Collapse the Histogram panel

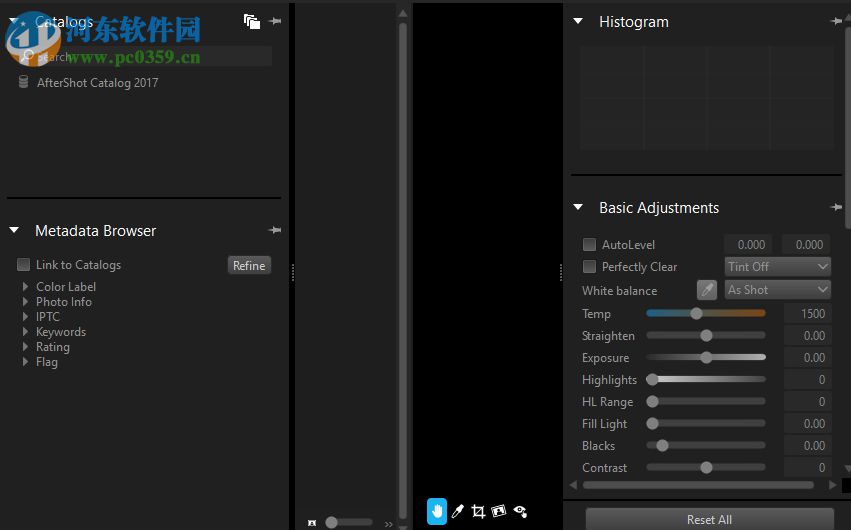578,21
